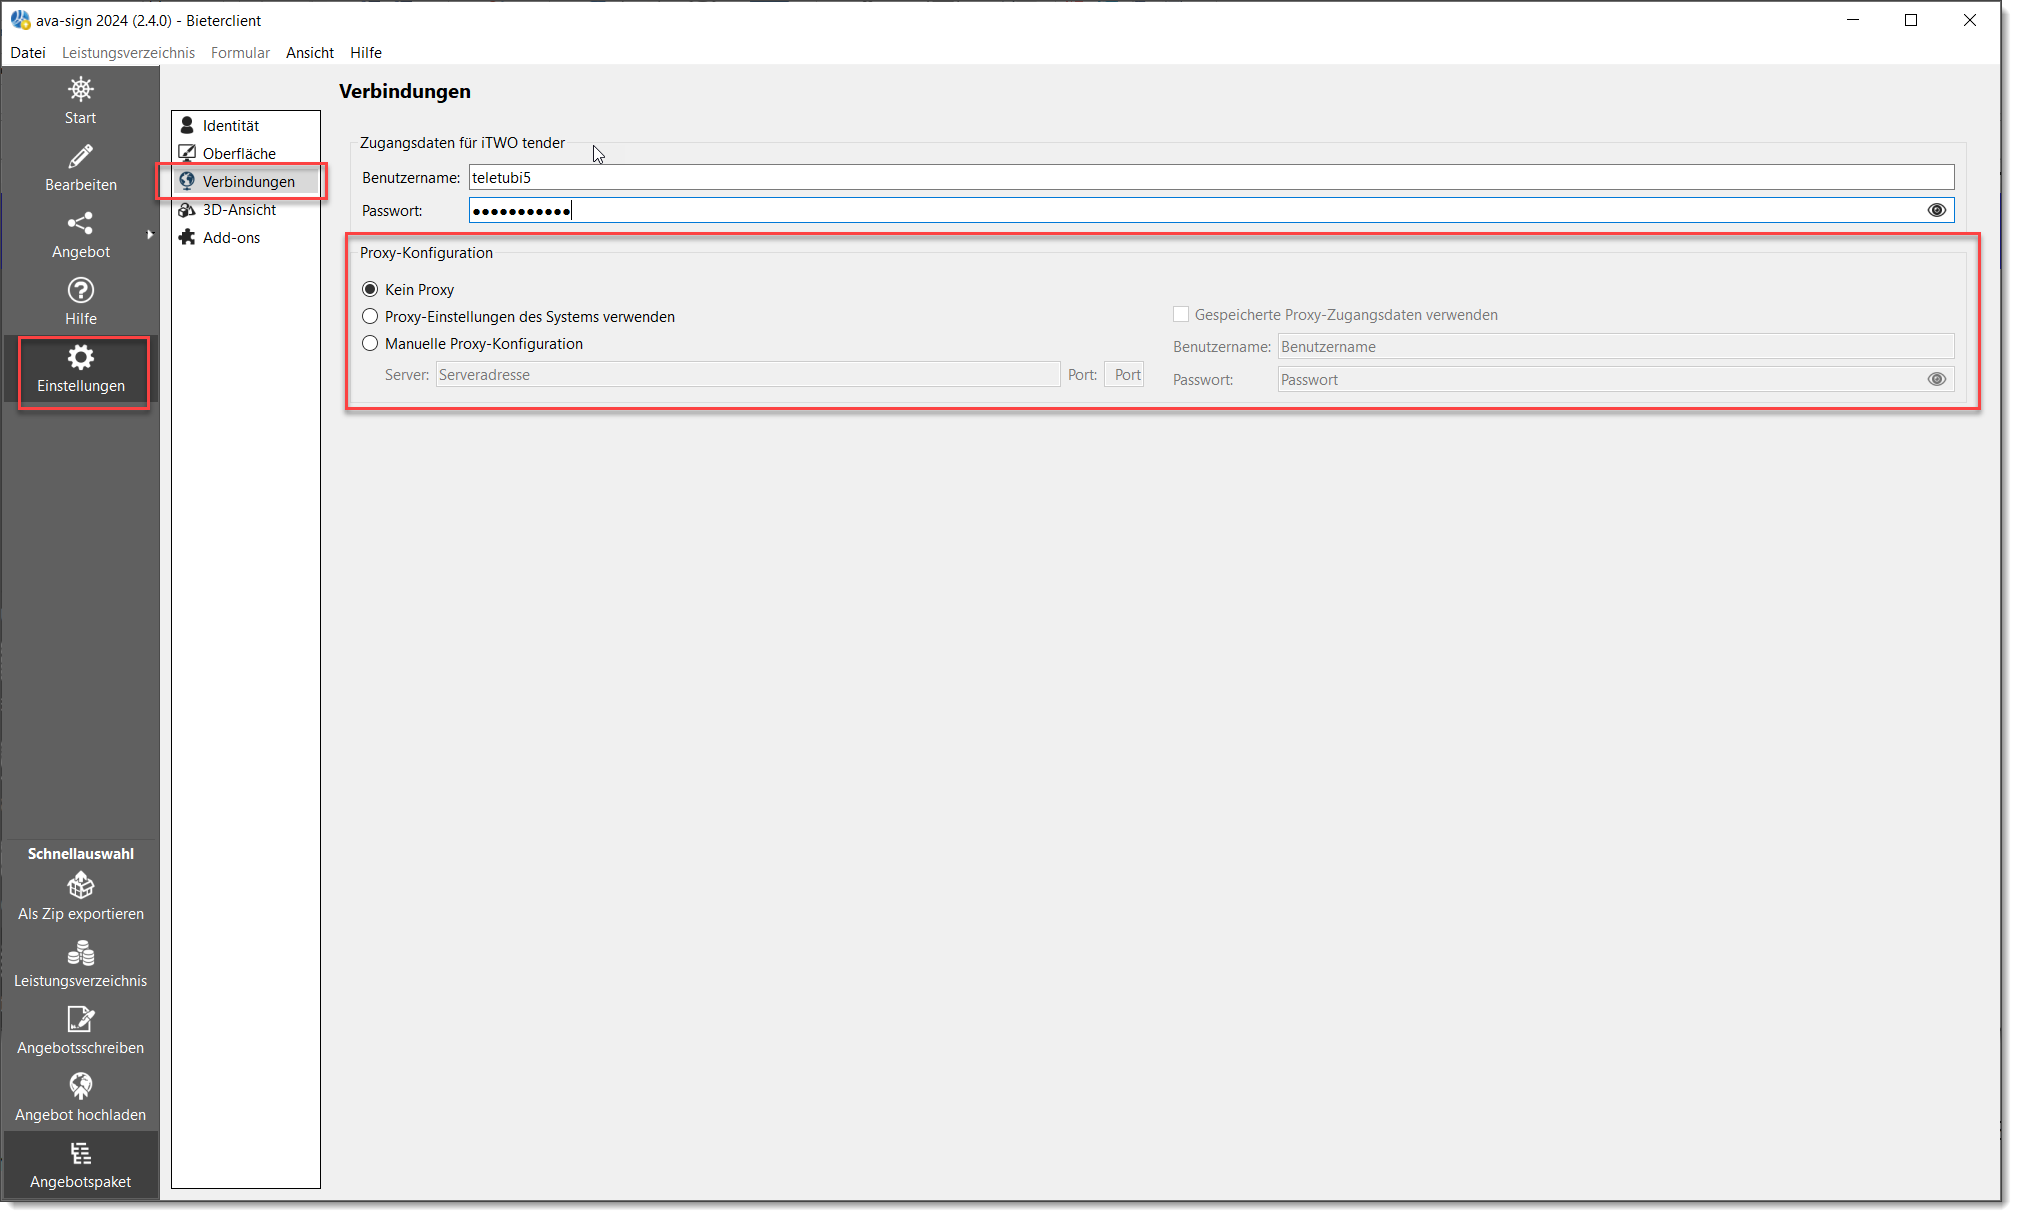Click proxy Benutzername input field

point(1615,346)
